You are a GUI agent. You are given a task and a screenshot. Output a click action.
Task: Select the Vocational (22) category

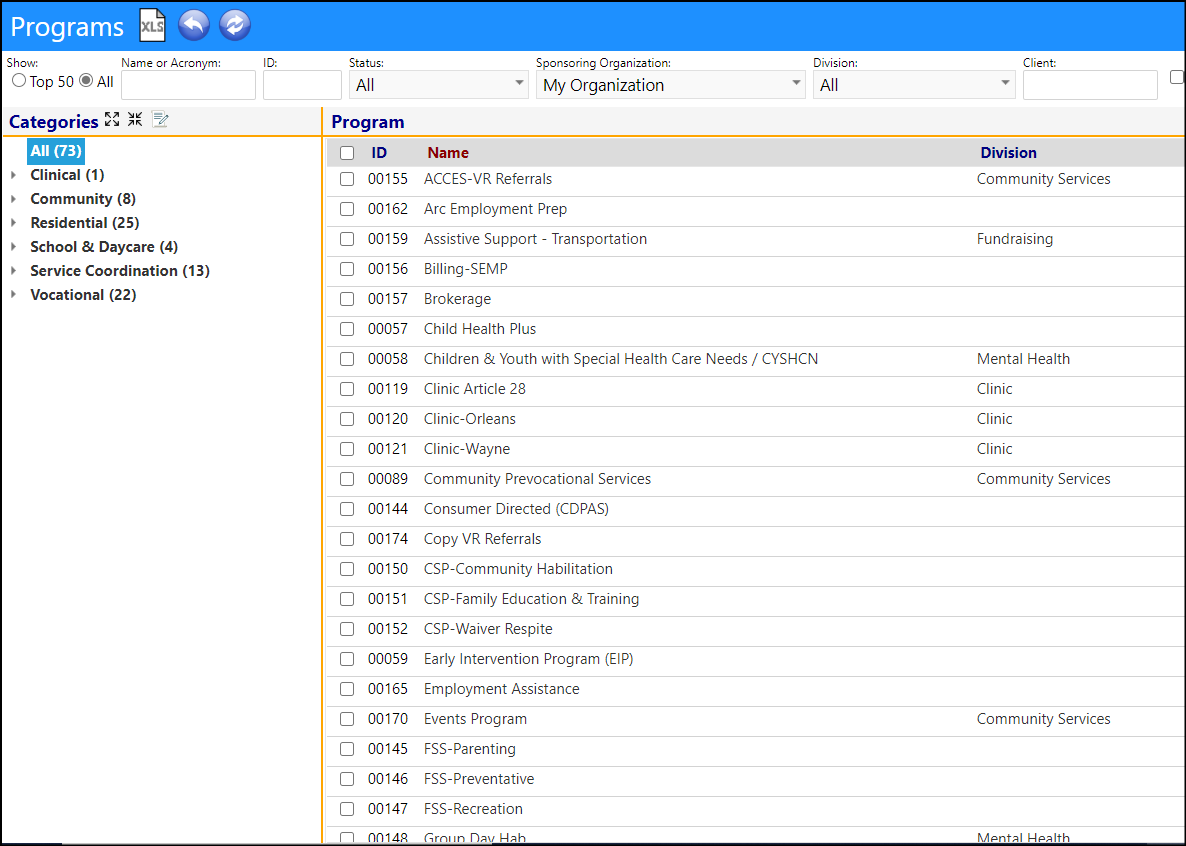(83, 294)
